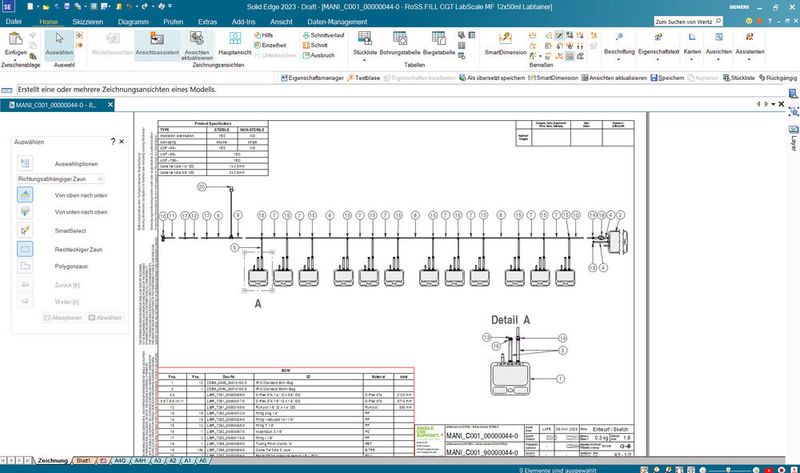Open the Bohrungstabelle tool

(400, 44)
